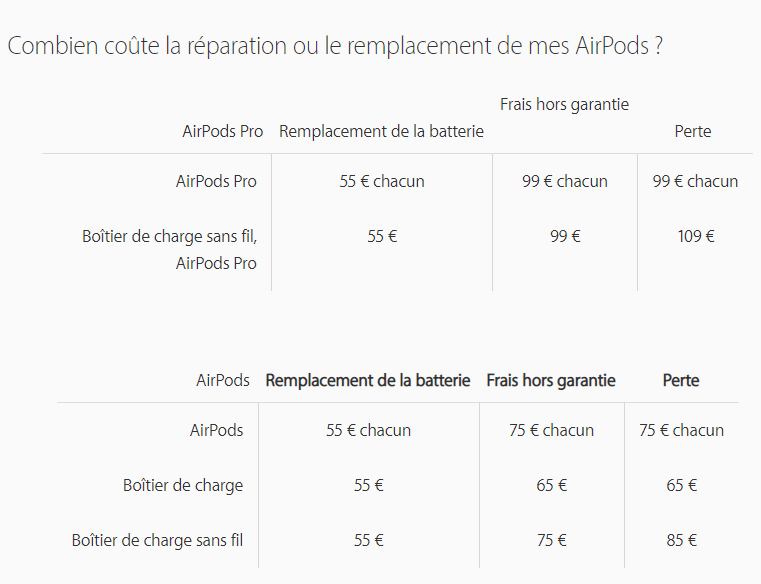Click the page heading about AirPods repair cost

pyautogui.click(x=334, y=46)
